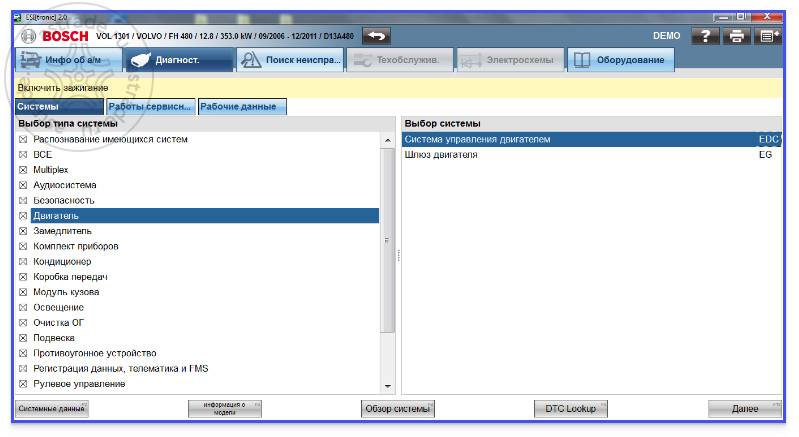
Task: Toggle the Кондиционер checkbox
Action: tap(23, 262)
